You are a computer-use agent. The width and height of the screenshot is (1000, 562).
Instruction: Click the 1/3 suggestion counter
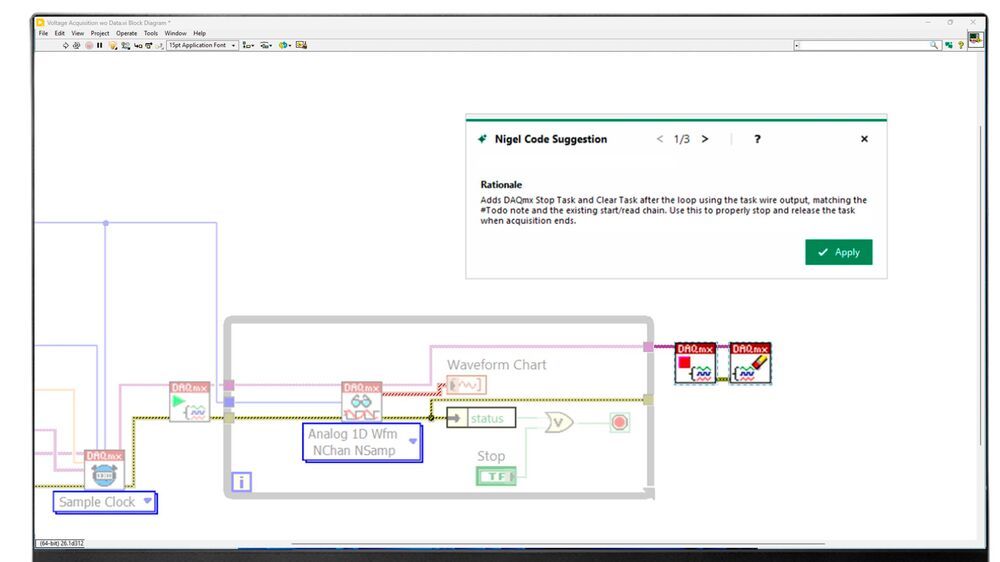tap(682, 139)
